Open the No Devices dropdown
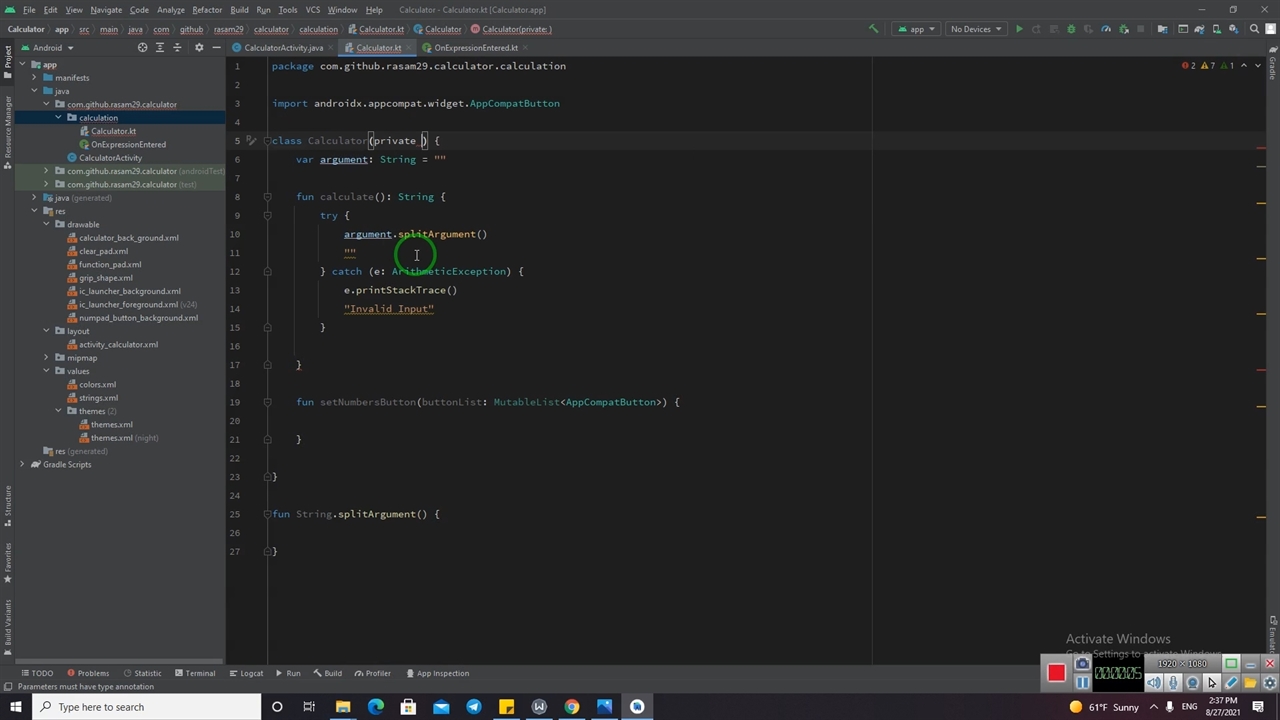Image resolution: width=1280 pixels, height=720 pixels. click(x=975, y=29)
